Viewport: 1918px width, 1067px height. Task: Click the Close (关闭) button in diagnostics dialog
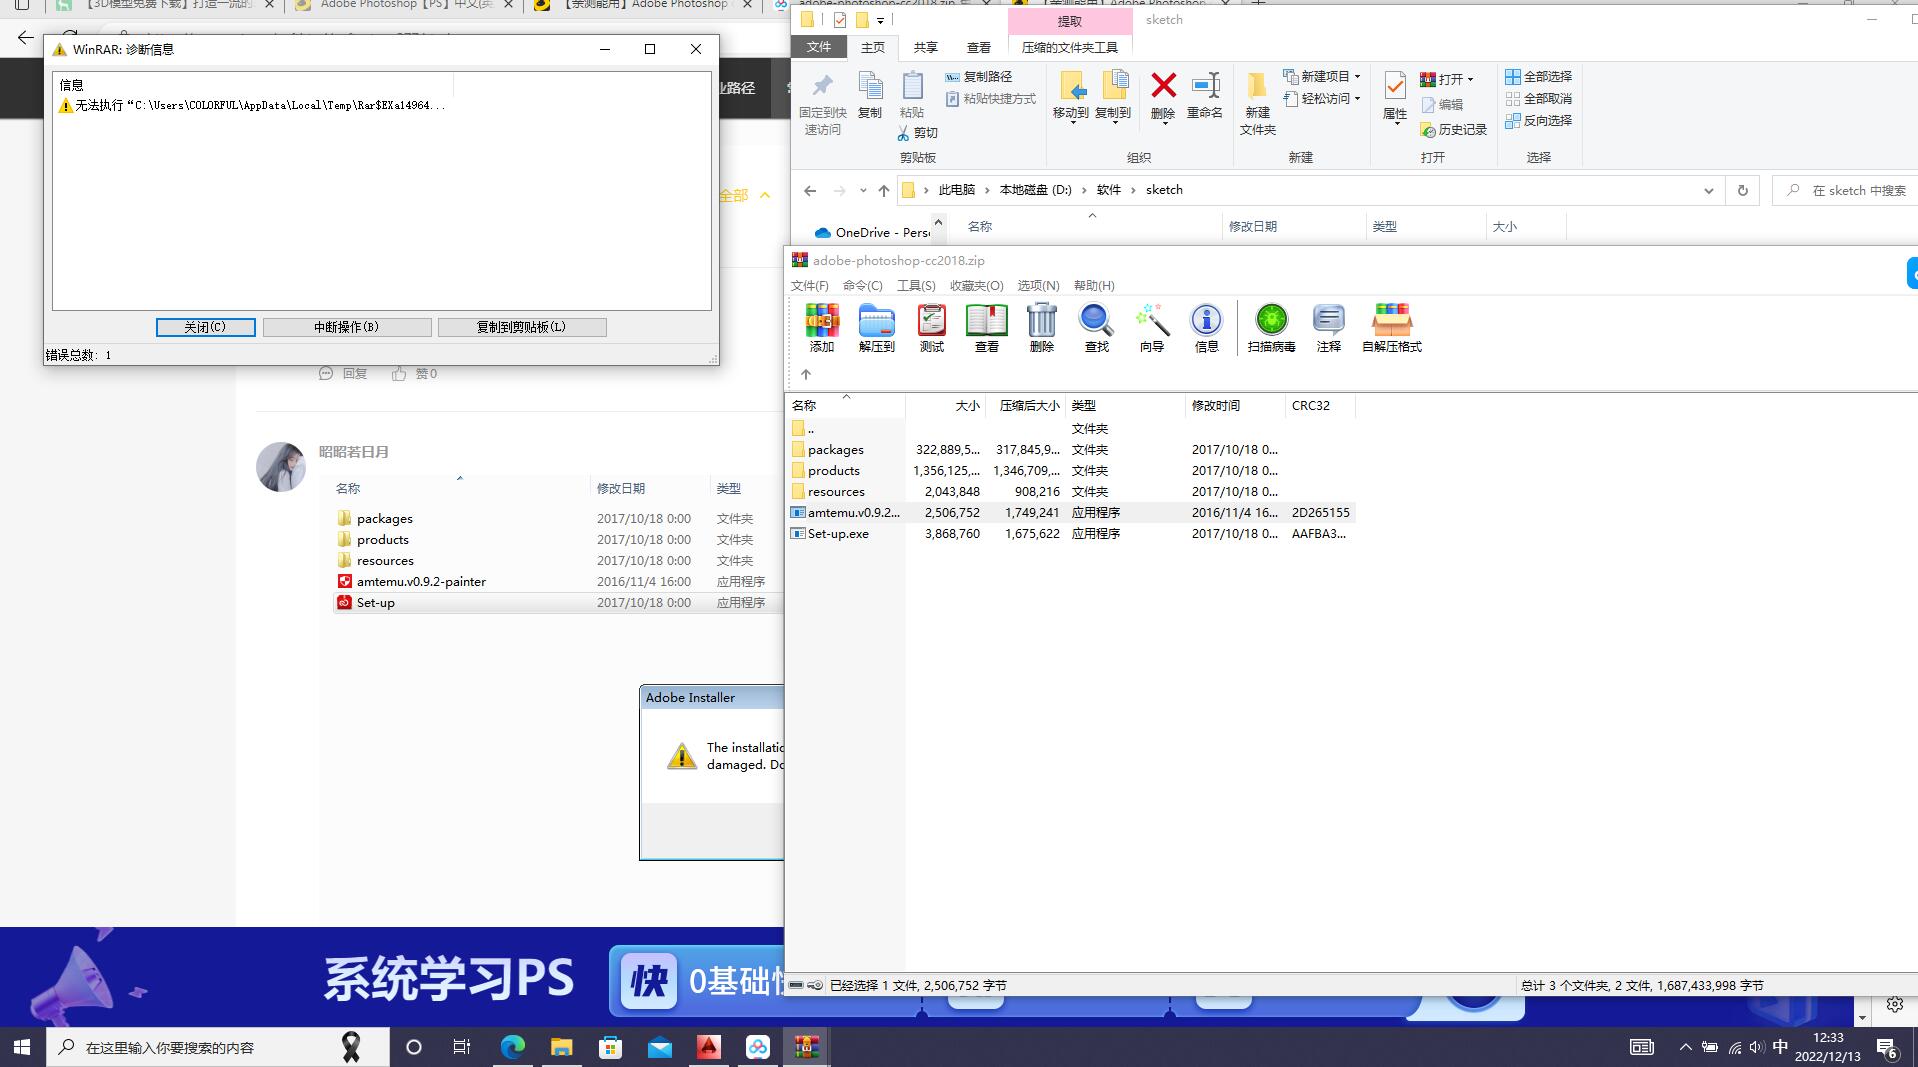point(205,327)
